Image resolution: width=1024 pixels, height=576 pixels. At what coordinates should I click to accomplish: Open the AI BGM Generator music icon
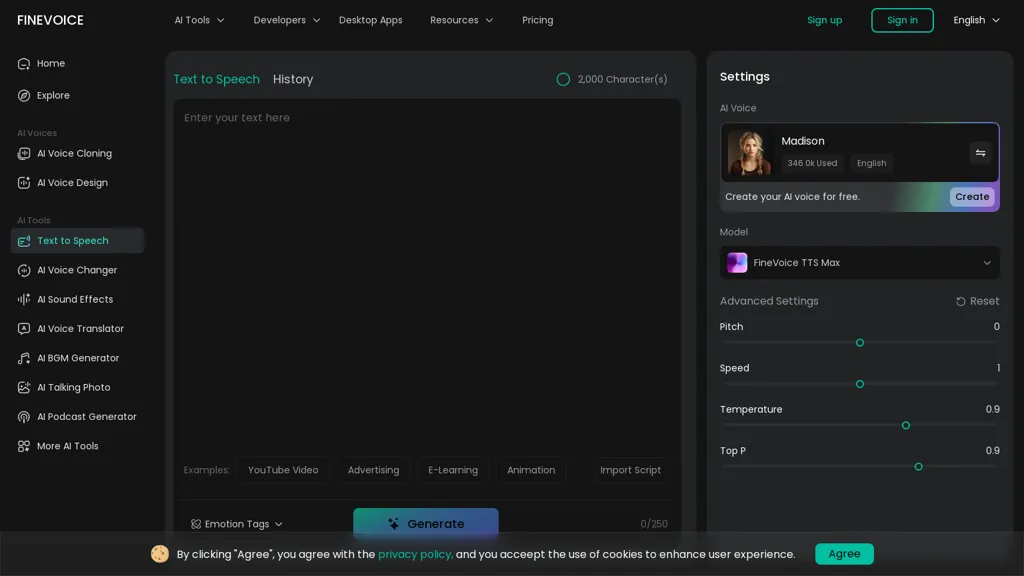coord(24,358)
